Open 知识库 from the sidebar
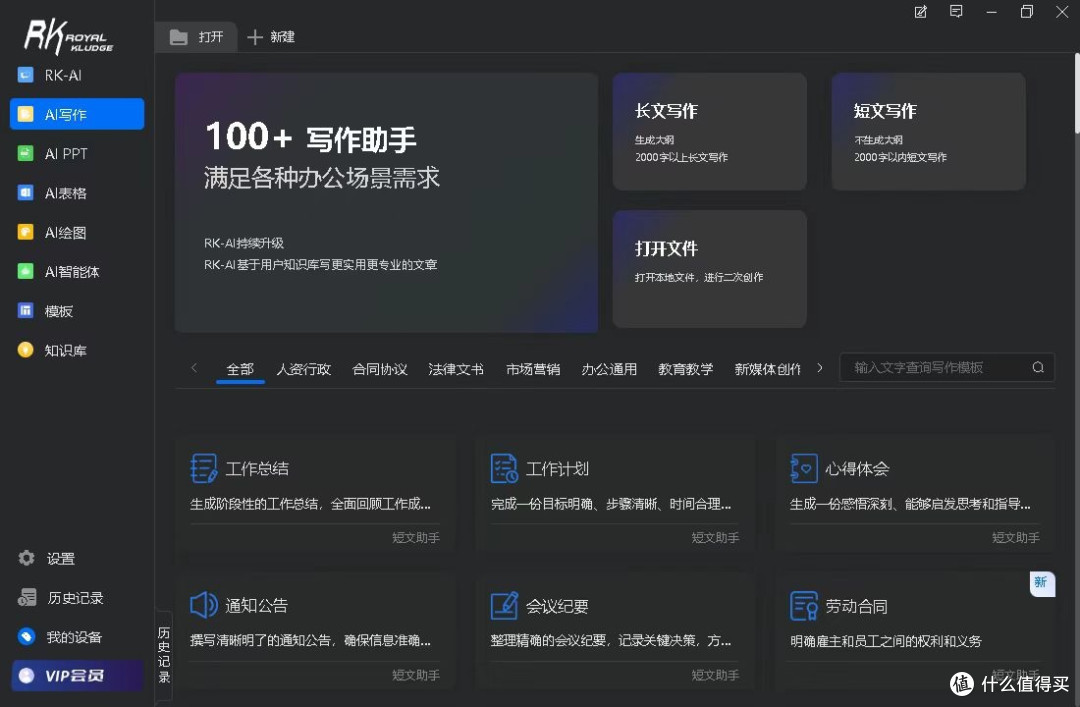The height and width of the screenshot is (707, 1080). tap(76, 350)
